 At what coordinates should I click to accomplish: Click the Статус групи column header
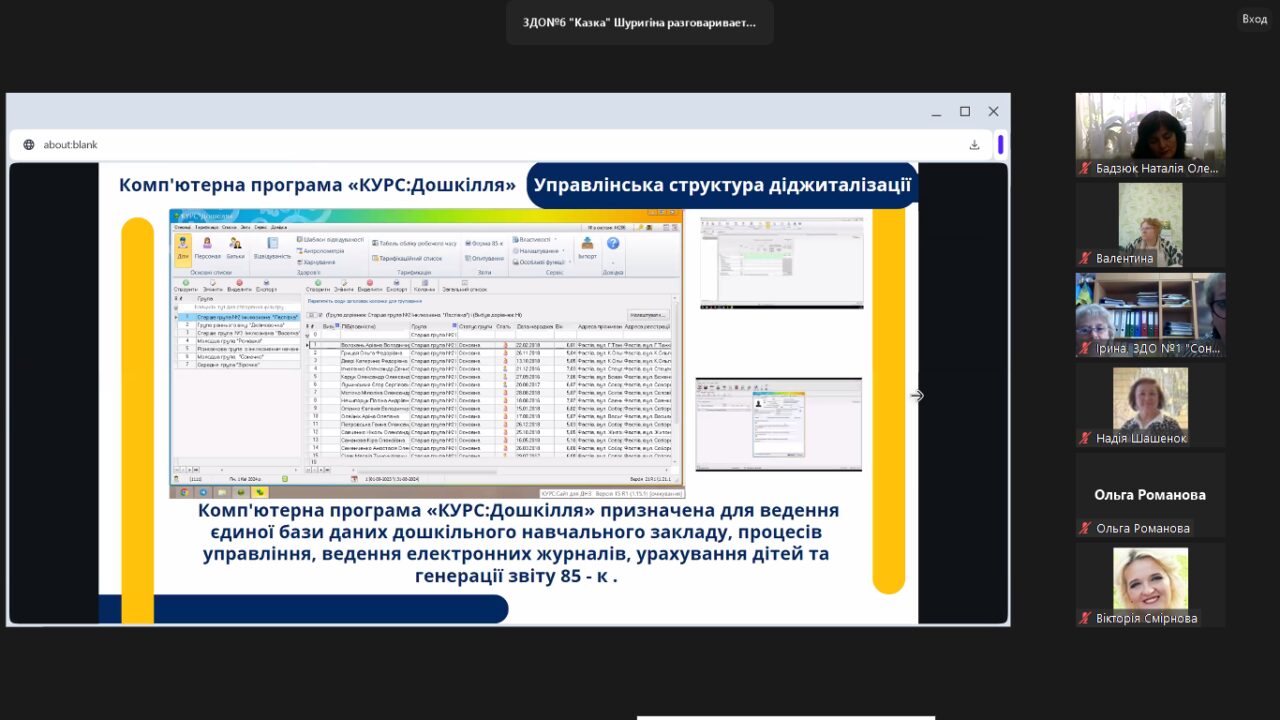(x=475, y=326)
